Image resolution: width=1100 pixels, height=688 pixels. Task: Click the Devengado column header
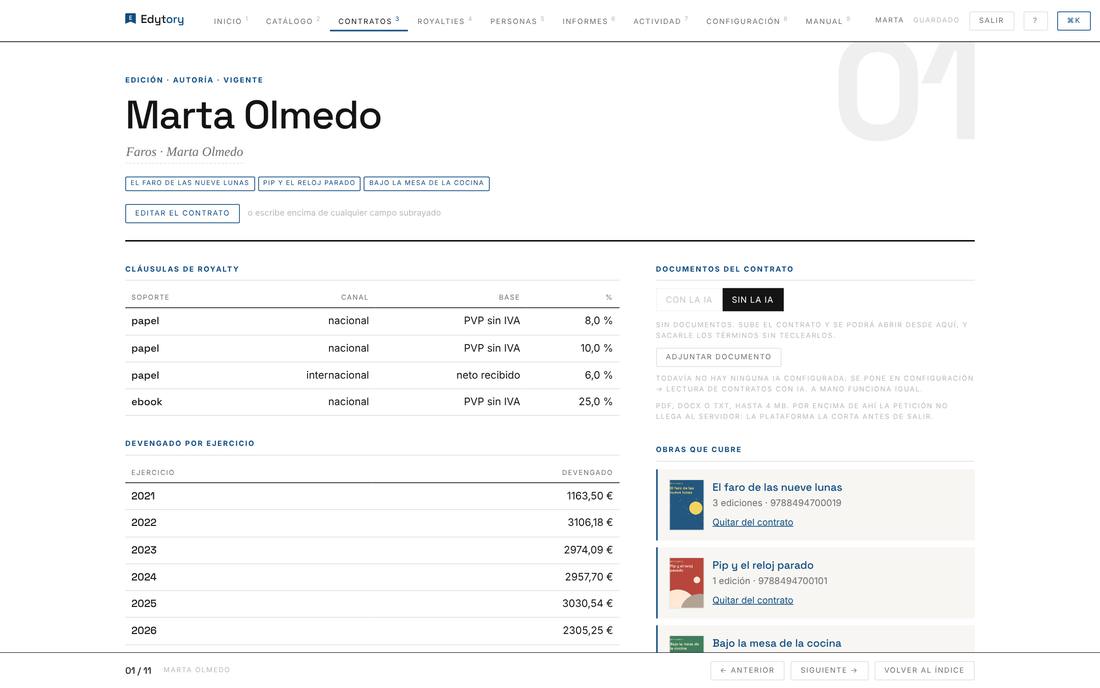click(587, 473)
